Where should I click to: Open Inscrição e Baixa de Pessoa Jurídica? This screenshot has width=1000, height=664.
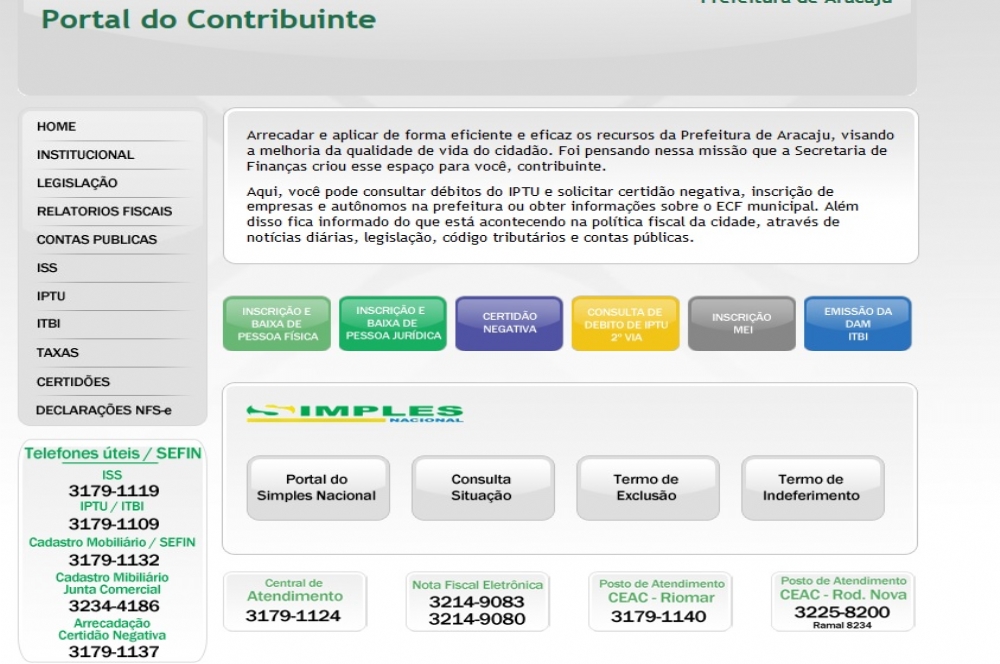click(x=393, y=323)
